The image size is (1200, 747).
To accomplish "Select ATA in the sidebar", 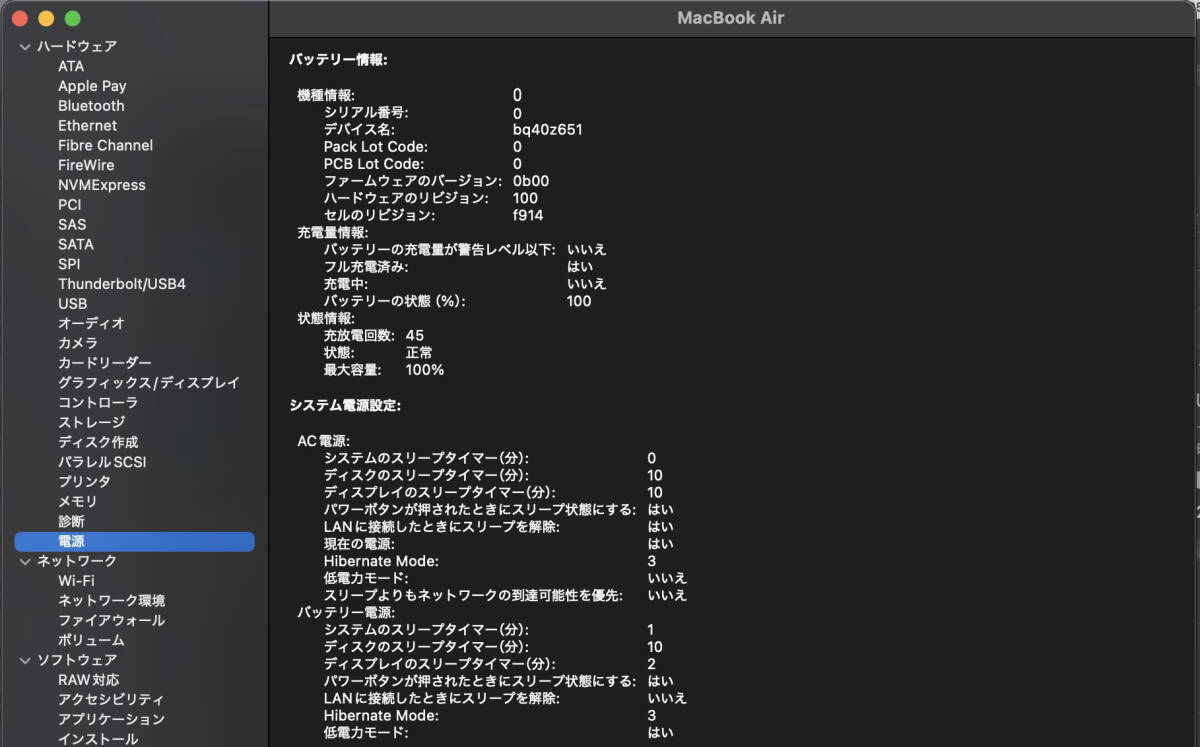I will coord(71,66).
